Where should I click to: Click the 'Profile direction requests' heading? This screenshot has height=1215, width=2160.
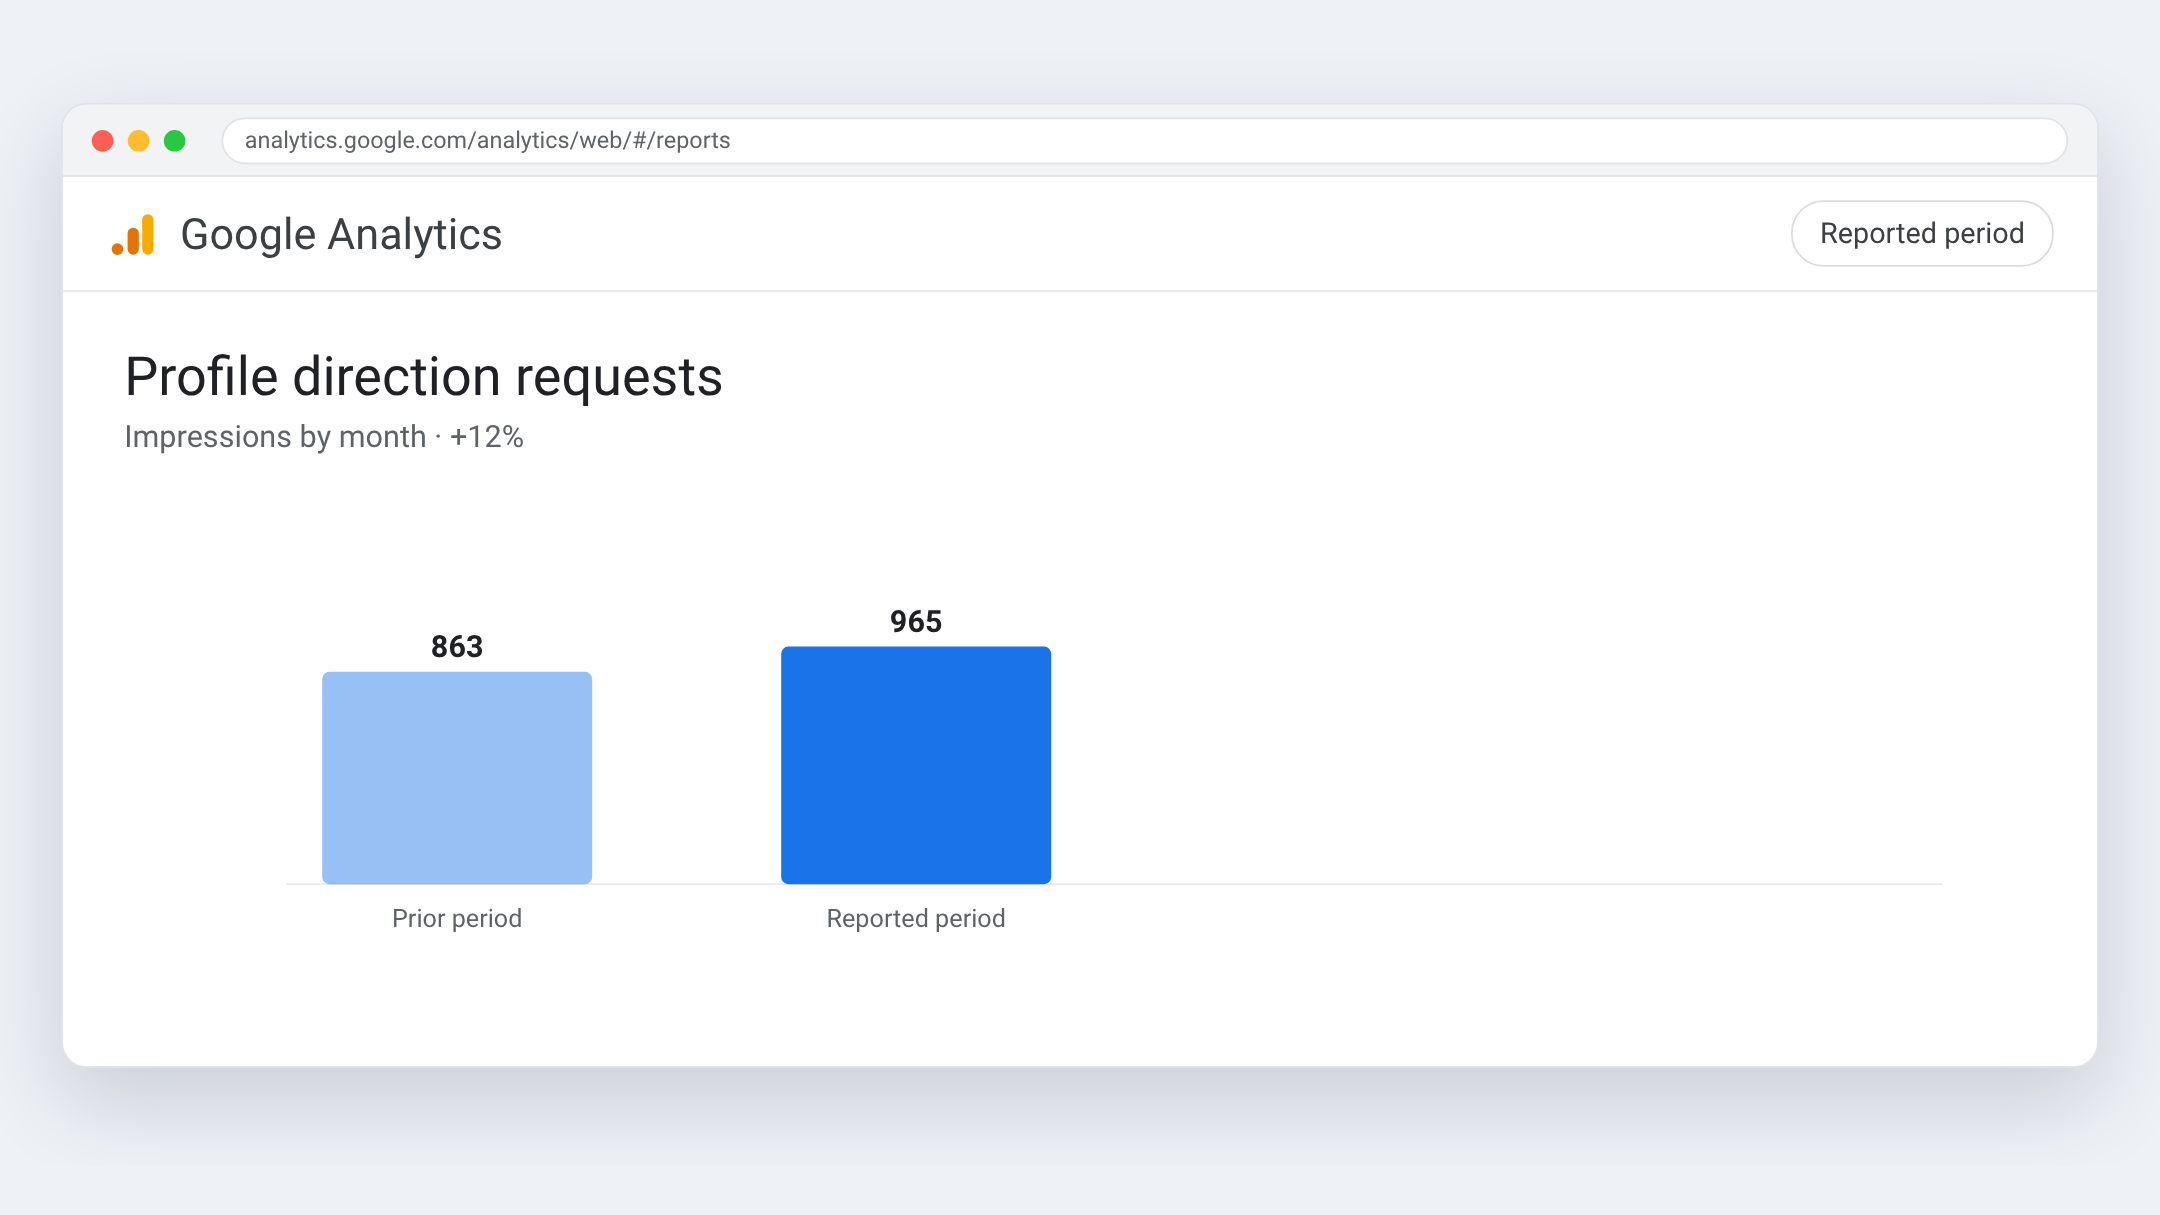pos(424,377)
